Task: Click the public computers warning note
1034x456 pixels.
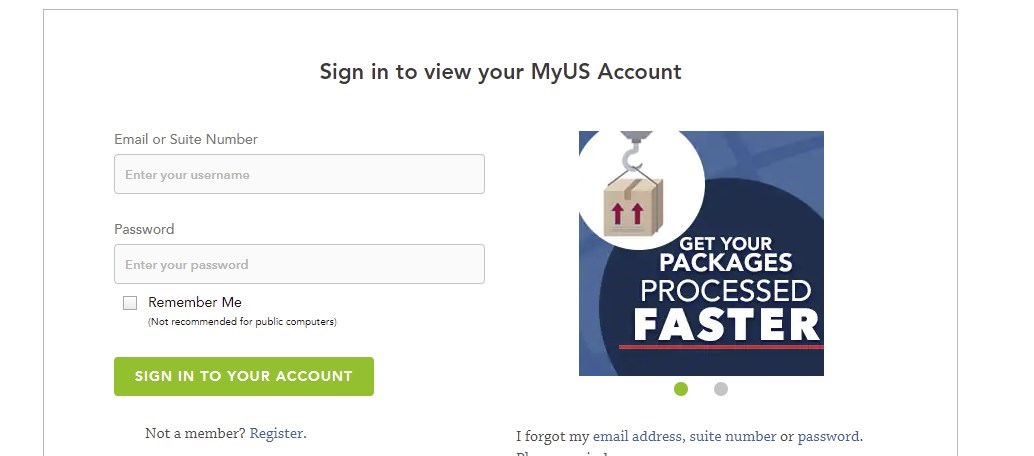Action: (242, 322)
